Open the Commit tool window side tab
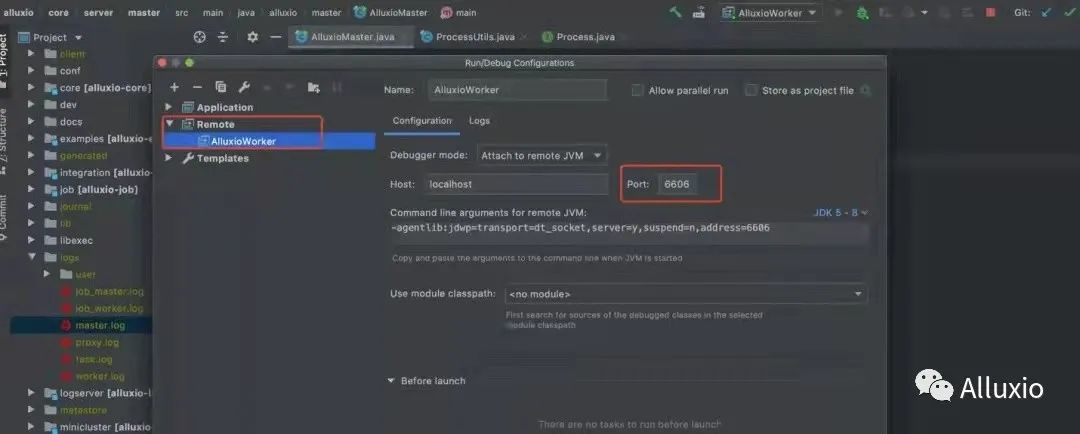Screen dimensions: 1080x434 (x=4, y=217)
